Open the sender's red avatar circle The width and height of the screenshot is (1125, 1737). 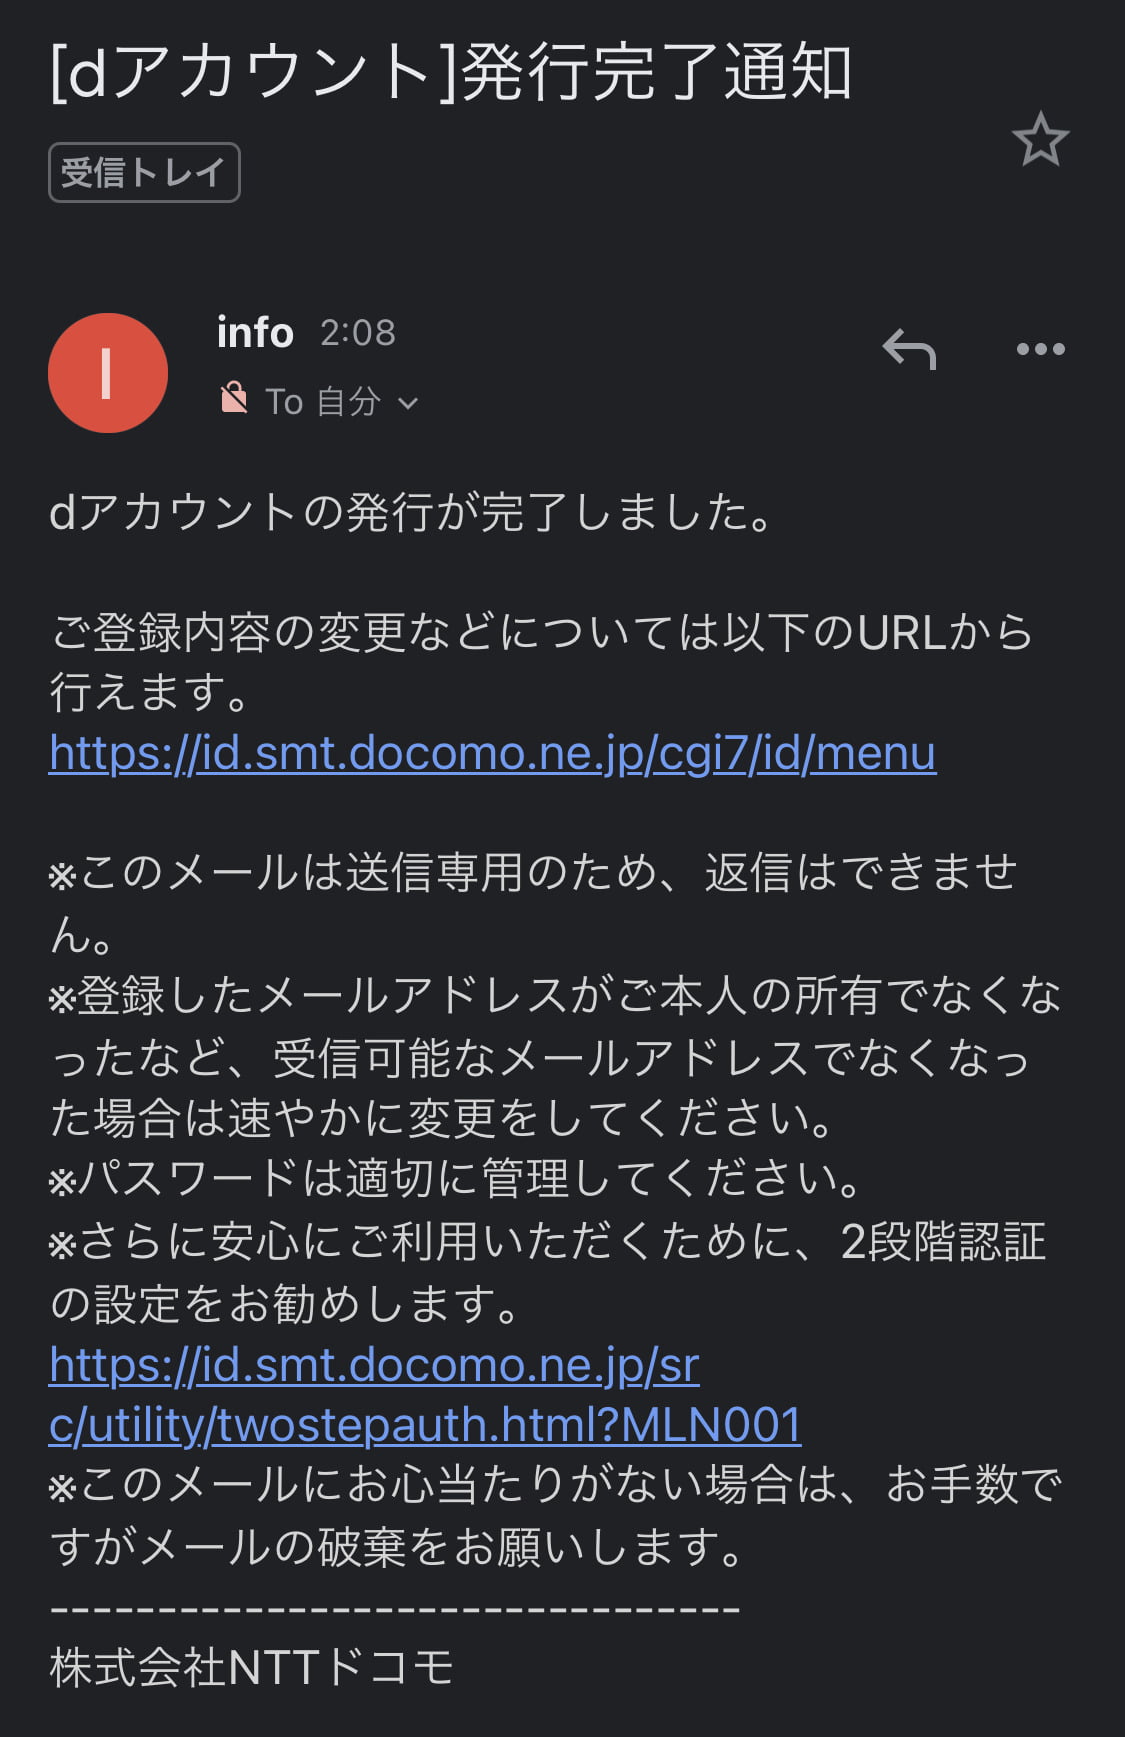[x=108, y=373]
